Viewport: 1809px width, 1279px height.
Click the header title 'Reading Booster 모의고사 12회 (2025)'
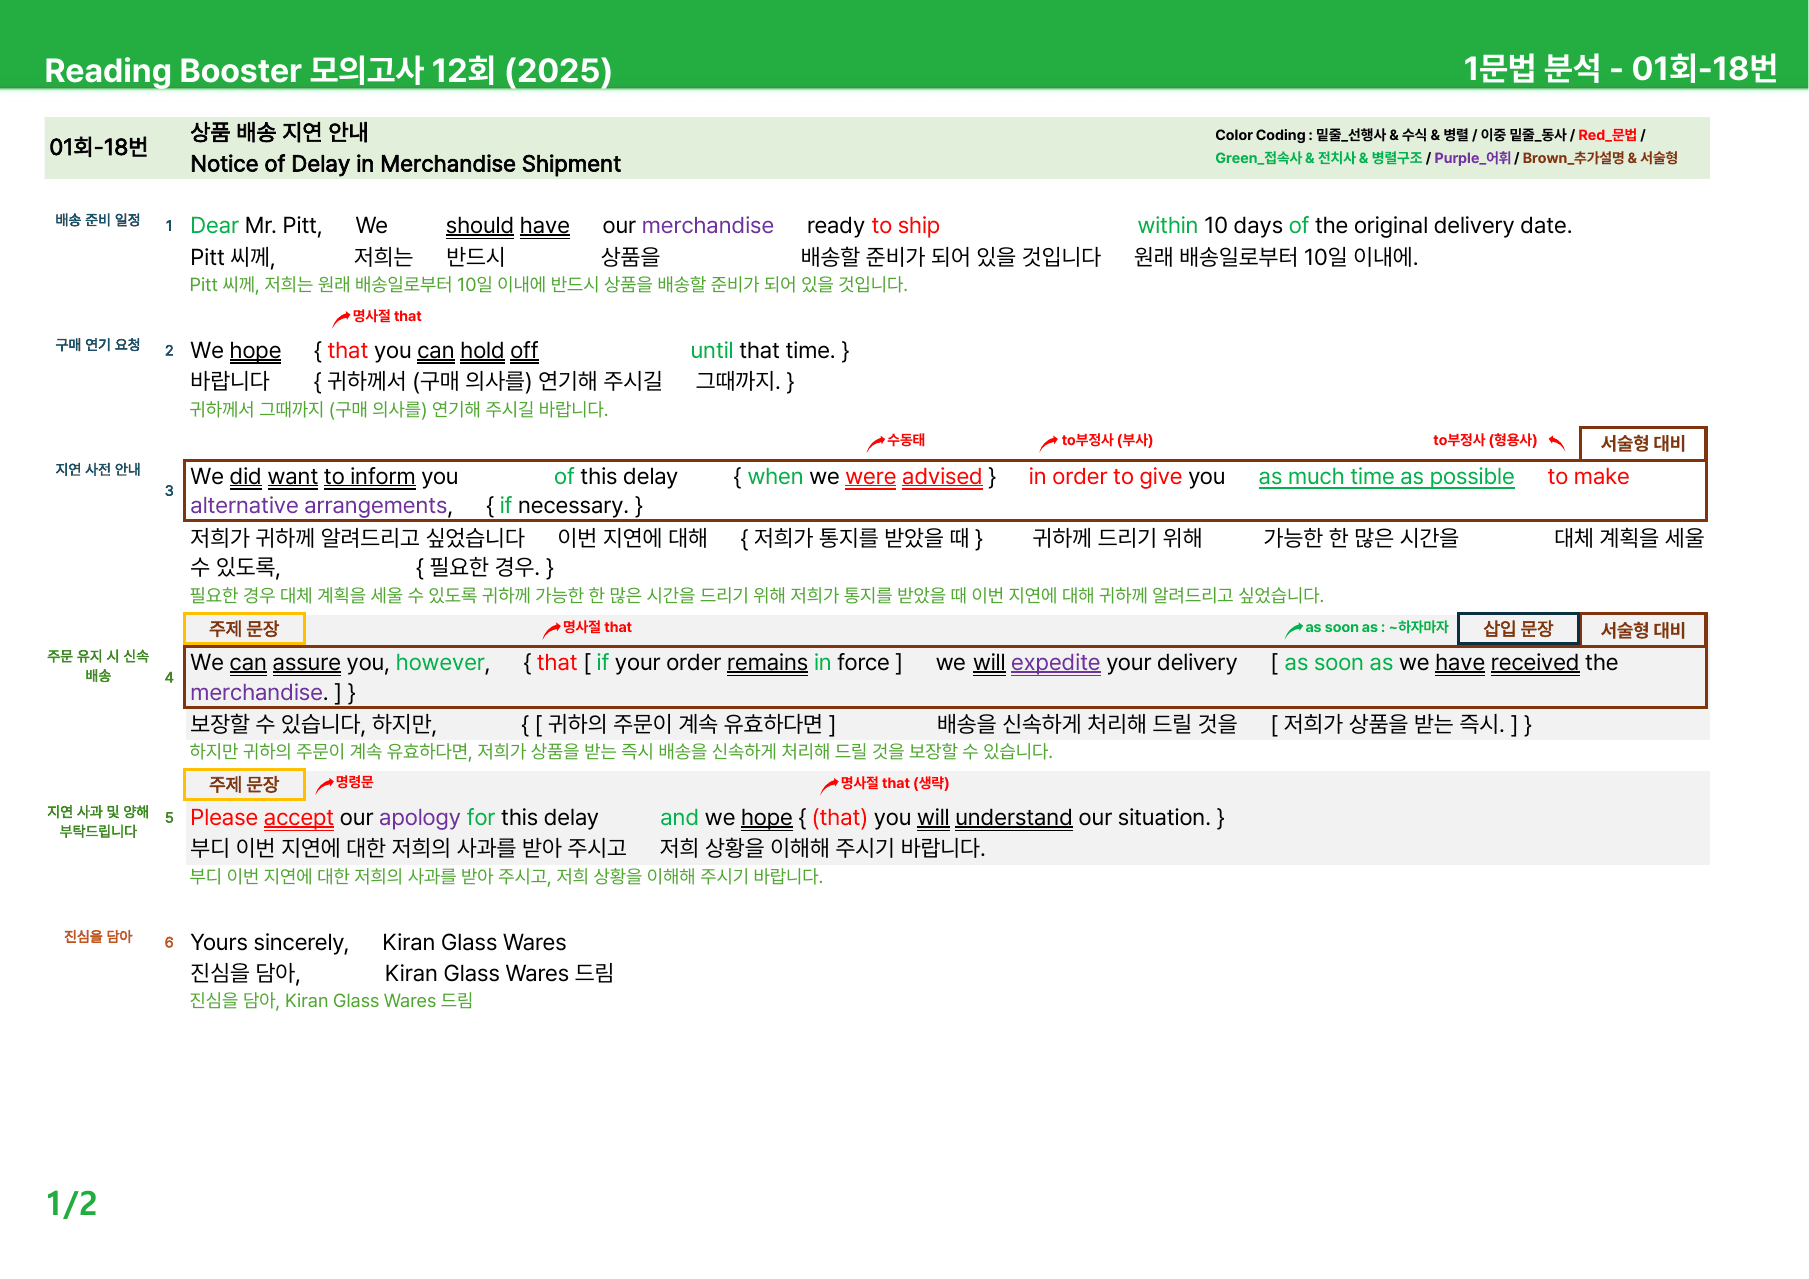pyautogui.click(x=328, y=70)
